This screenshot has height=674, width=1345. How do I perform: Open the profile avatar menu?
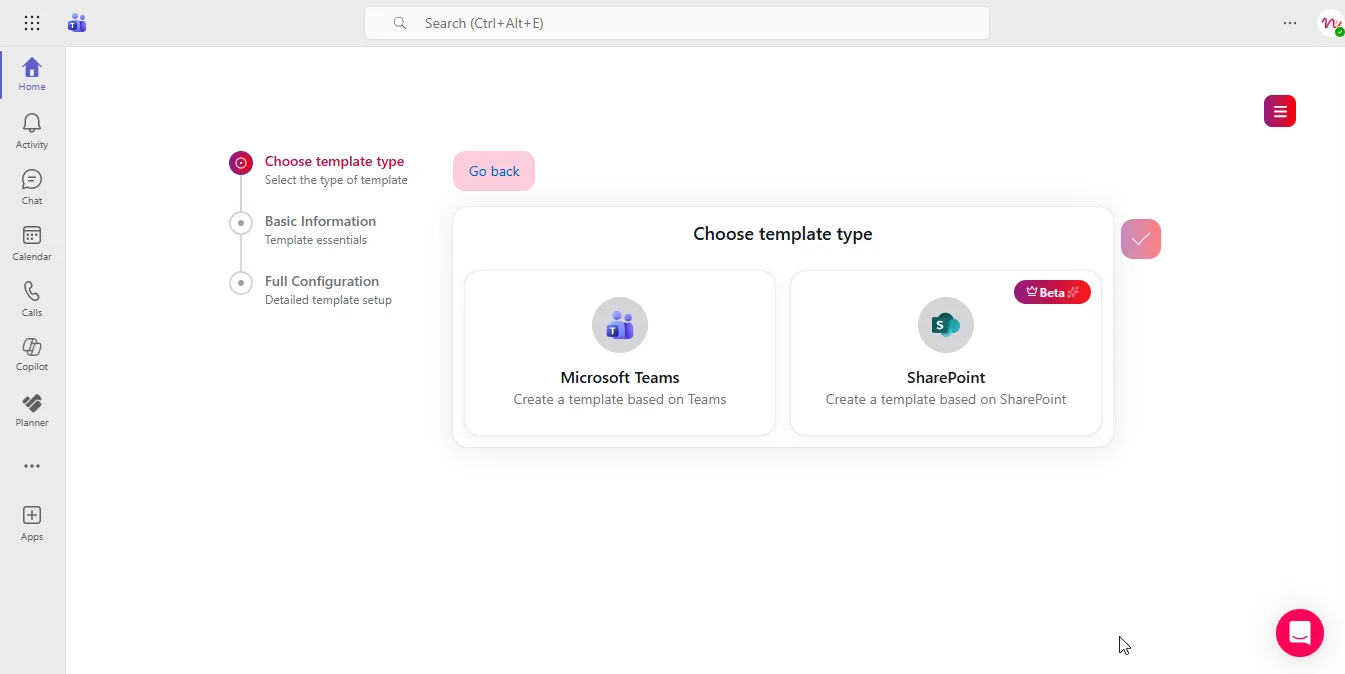(x=1331, y=23)
